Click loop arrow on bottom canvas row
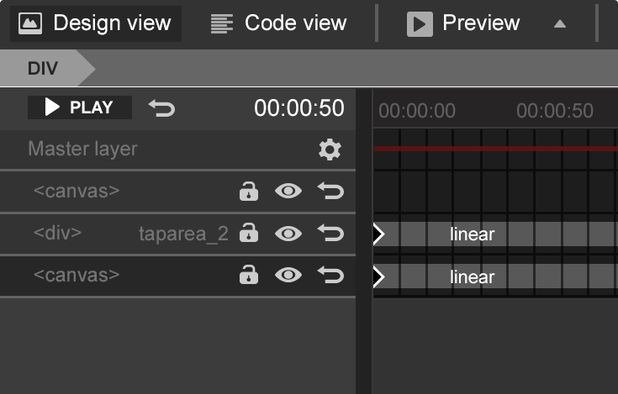The width and height of the screenshot is (618, 394). [331, 275]
